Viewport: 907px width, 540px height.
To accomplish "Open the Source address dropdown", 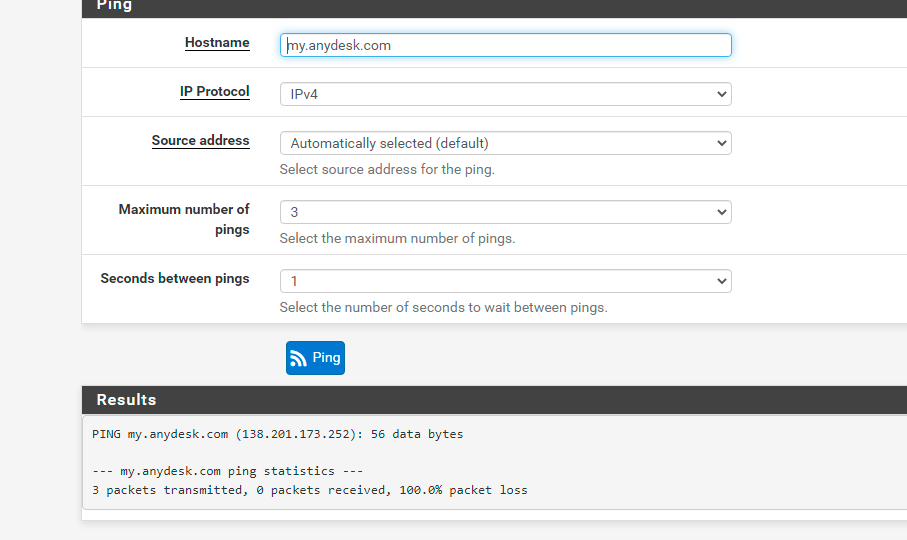I will pos(506,143).
